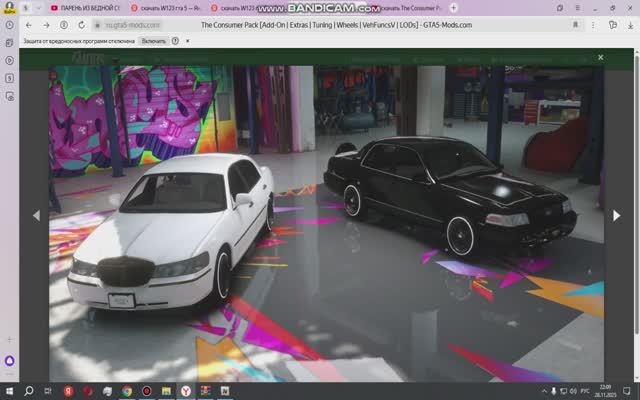640x400 pixels.
Task: Click the ru.gta5-mods.com address field
Action: click(x=133, y=25)
